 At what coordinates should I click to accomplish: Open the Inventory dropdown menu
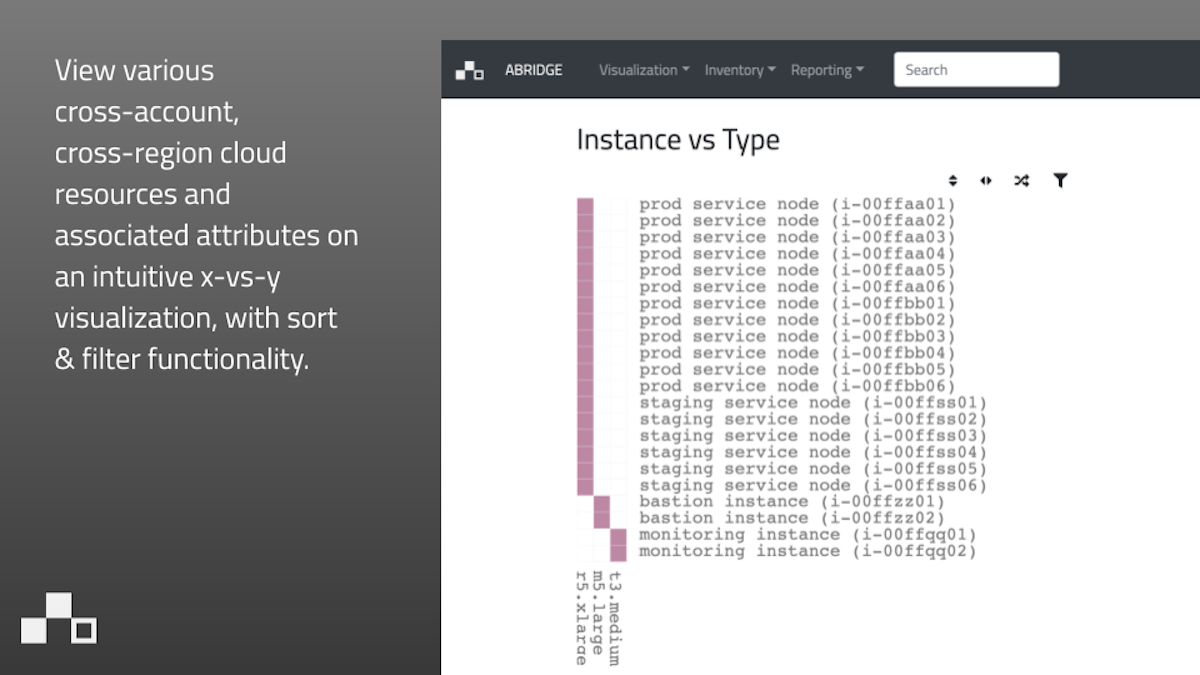point(740,70)
